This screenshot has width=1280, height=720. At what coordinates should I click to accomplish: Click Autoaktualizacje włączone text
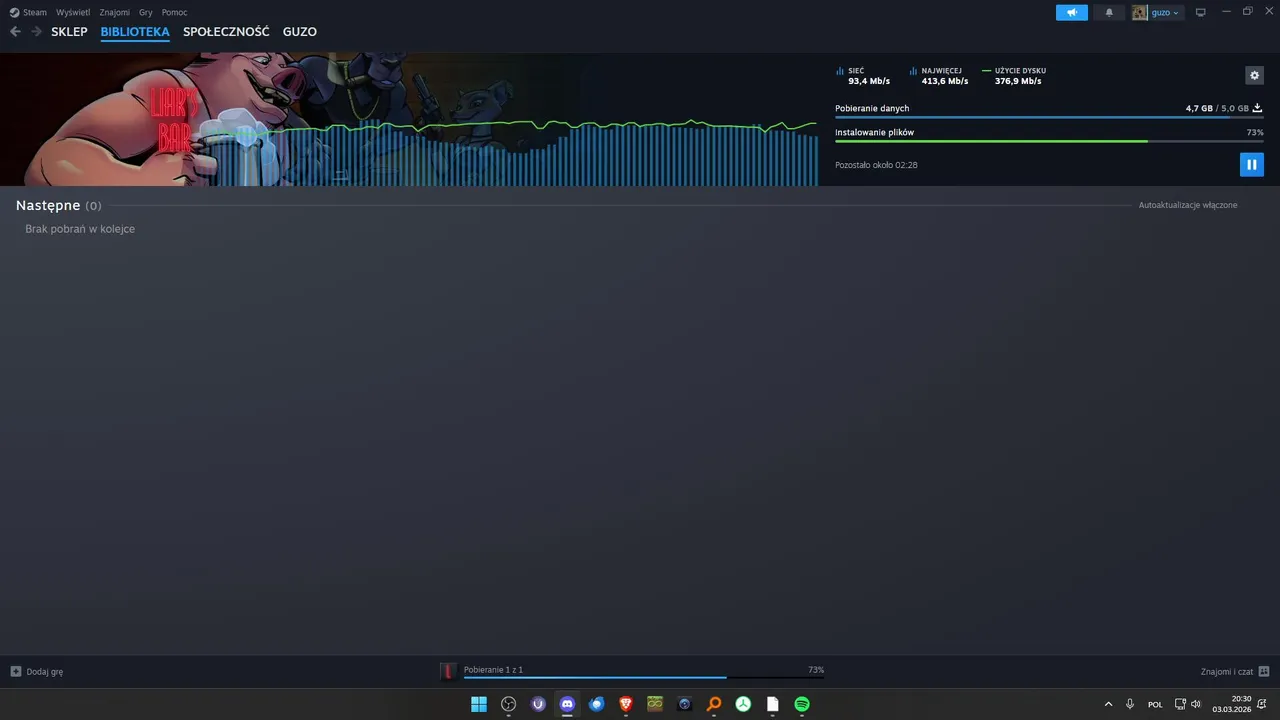coord(1188,205)
